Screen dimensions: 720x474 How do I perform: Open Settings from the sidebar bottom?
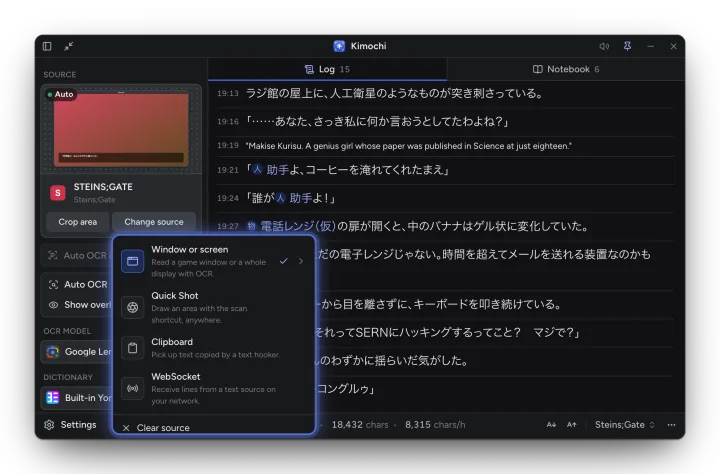(x=70, y=425)
